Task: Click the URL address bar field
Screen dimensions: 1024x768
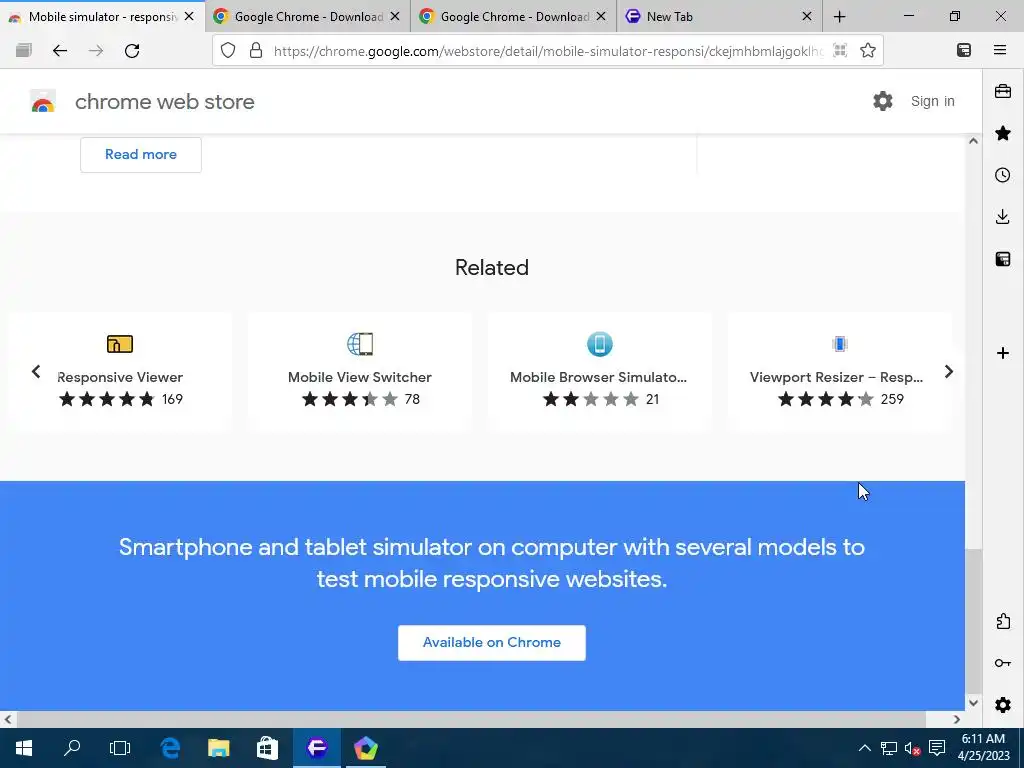Action: tap(549, 50)
